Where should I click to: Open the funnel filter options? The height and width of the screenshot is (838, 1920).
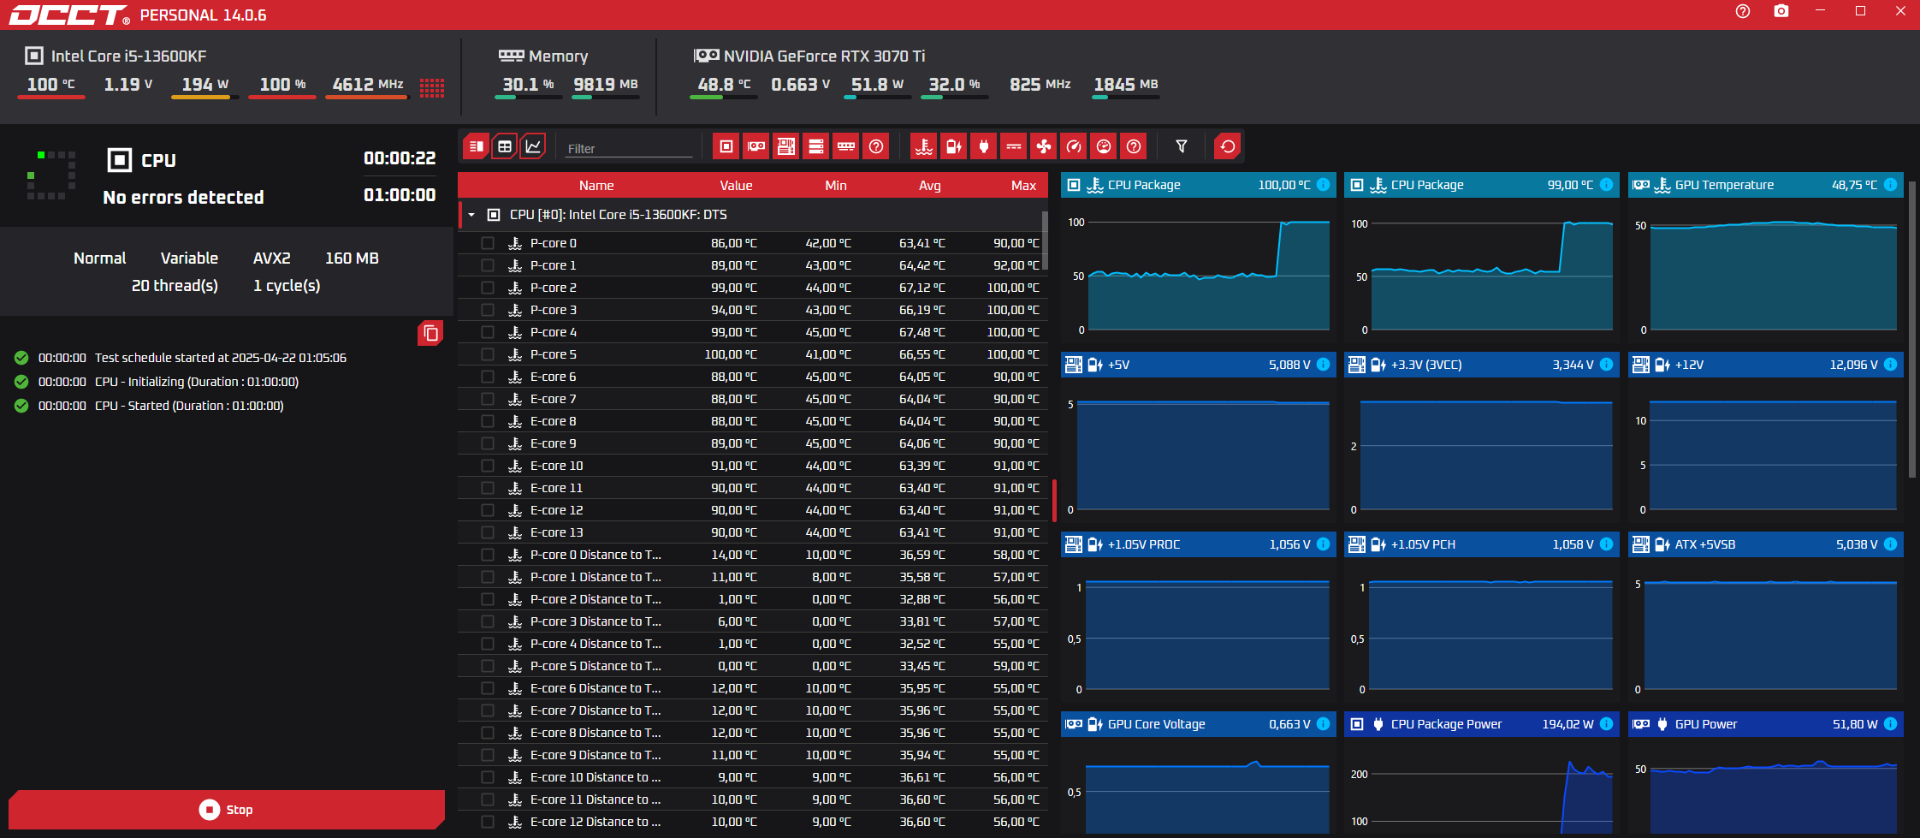click(x=1181, y=147)
